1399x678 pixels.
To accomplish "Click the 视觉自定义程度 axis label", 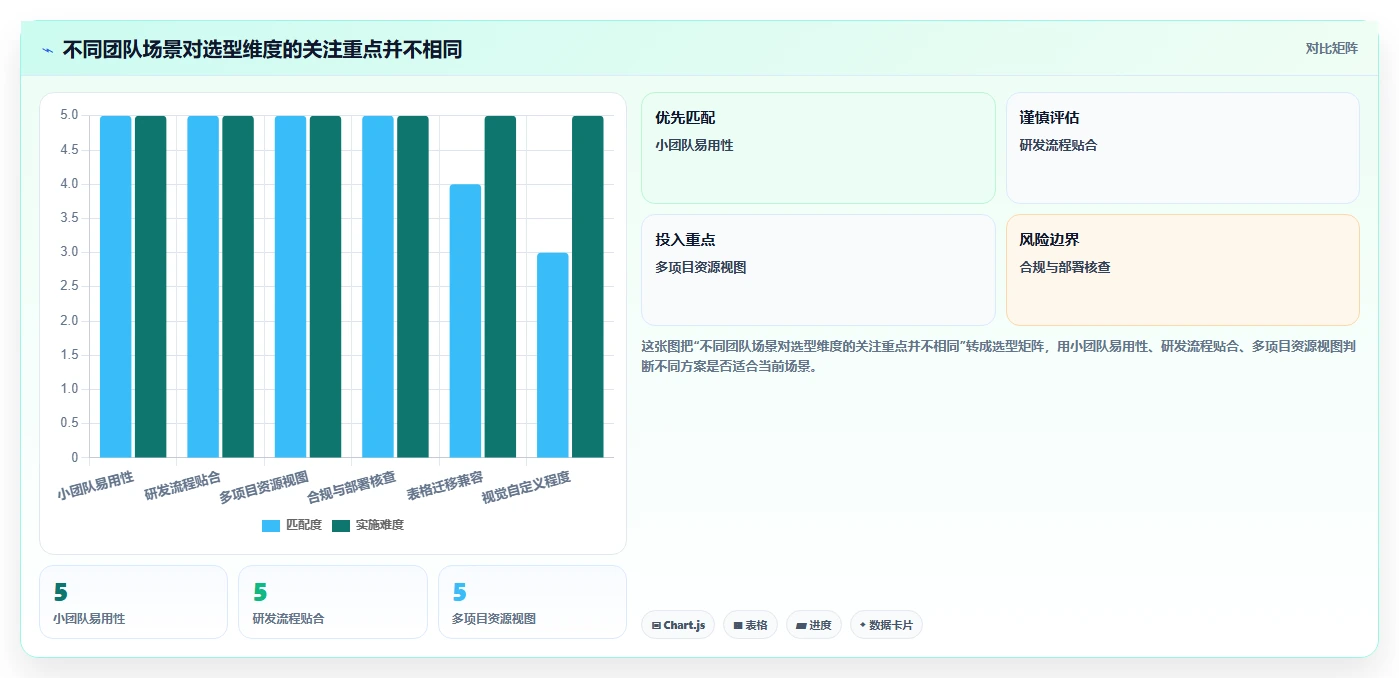I will [526, 488].
